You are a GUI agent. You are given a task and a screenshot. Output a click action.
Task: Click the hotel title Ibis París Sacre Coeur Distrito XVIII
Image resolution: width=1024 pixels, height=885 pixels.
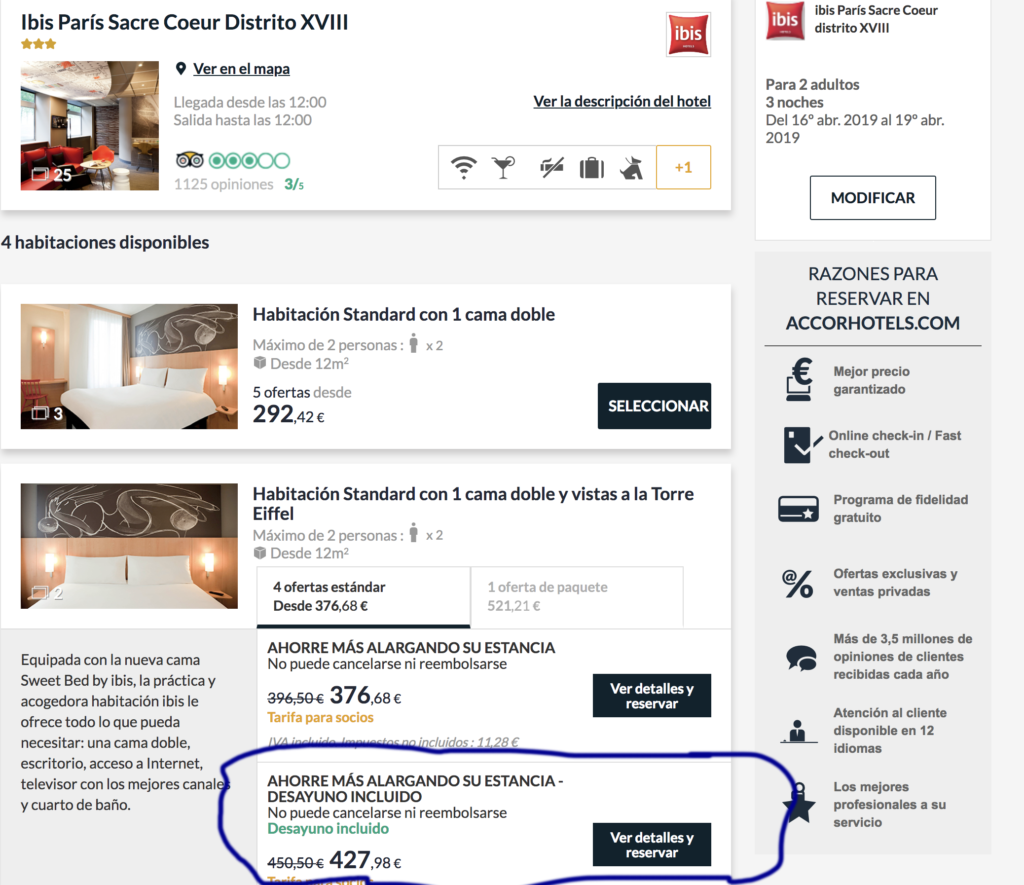coord(185,22)
